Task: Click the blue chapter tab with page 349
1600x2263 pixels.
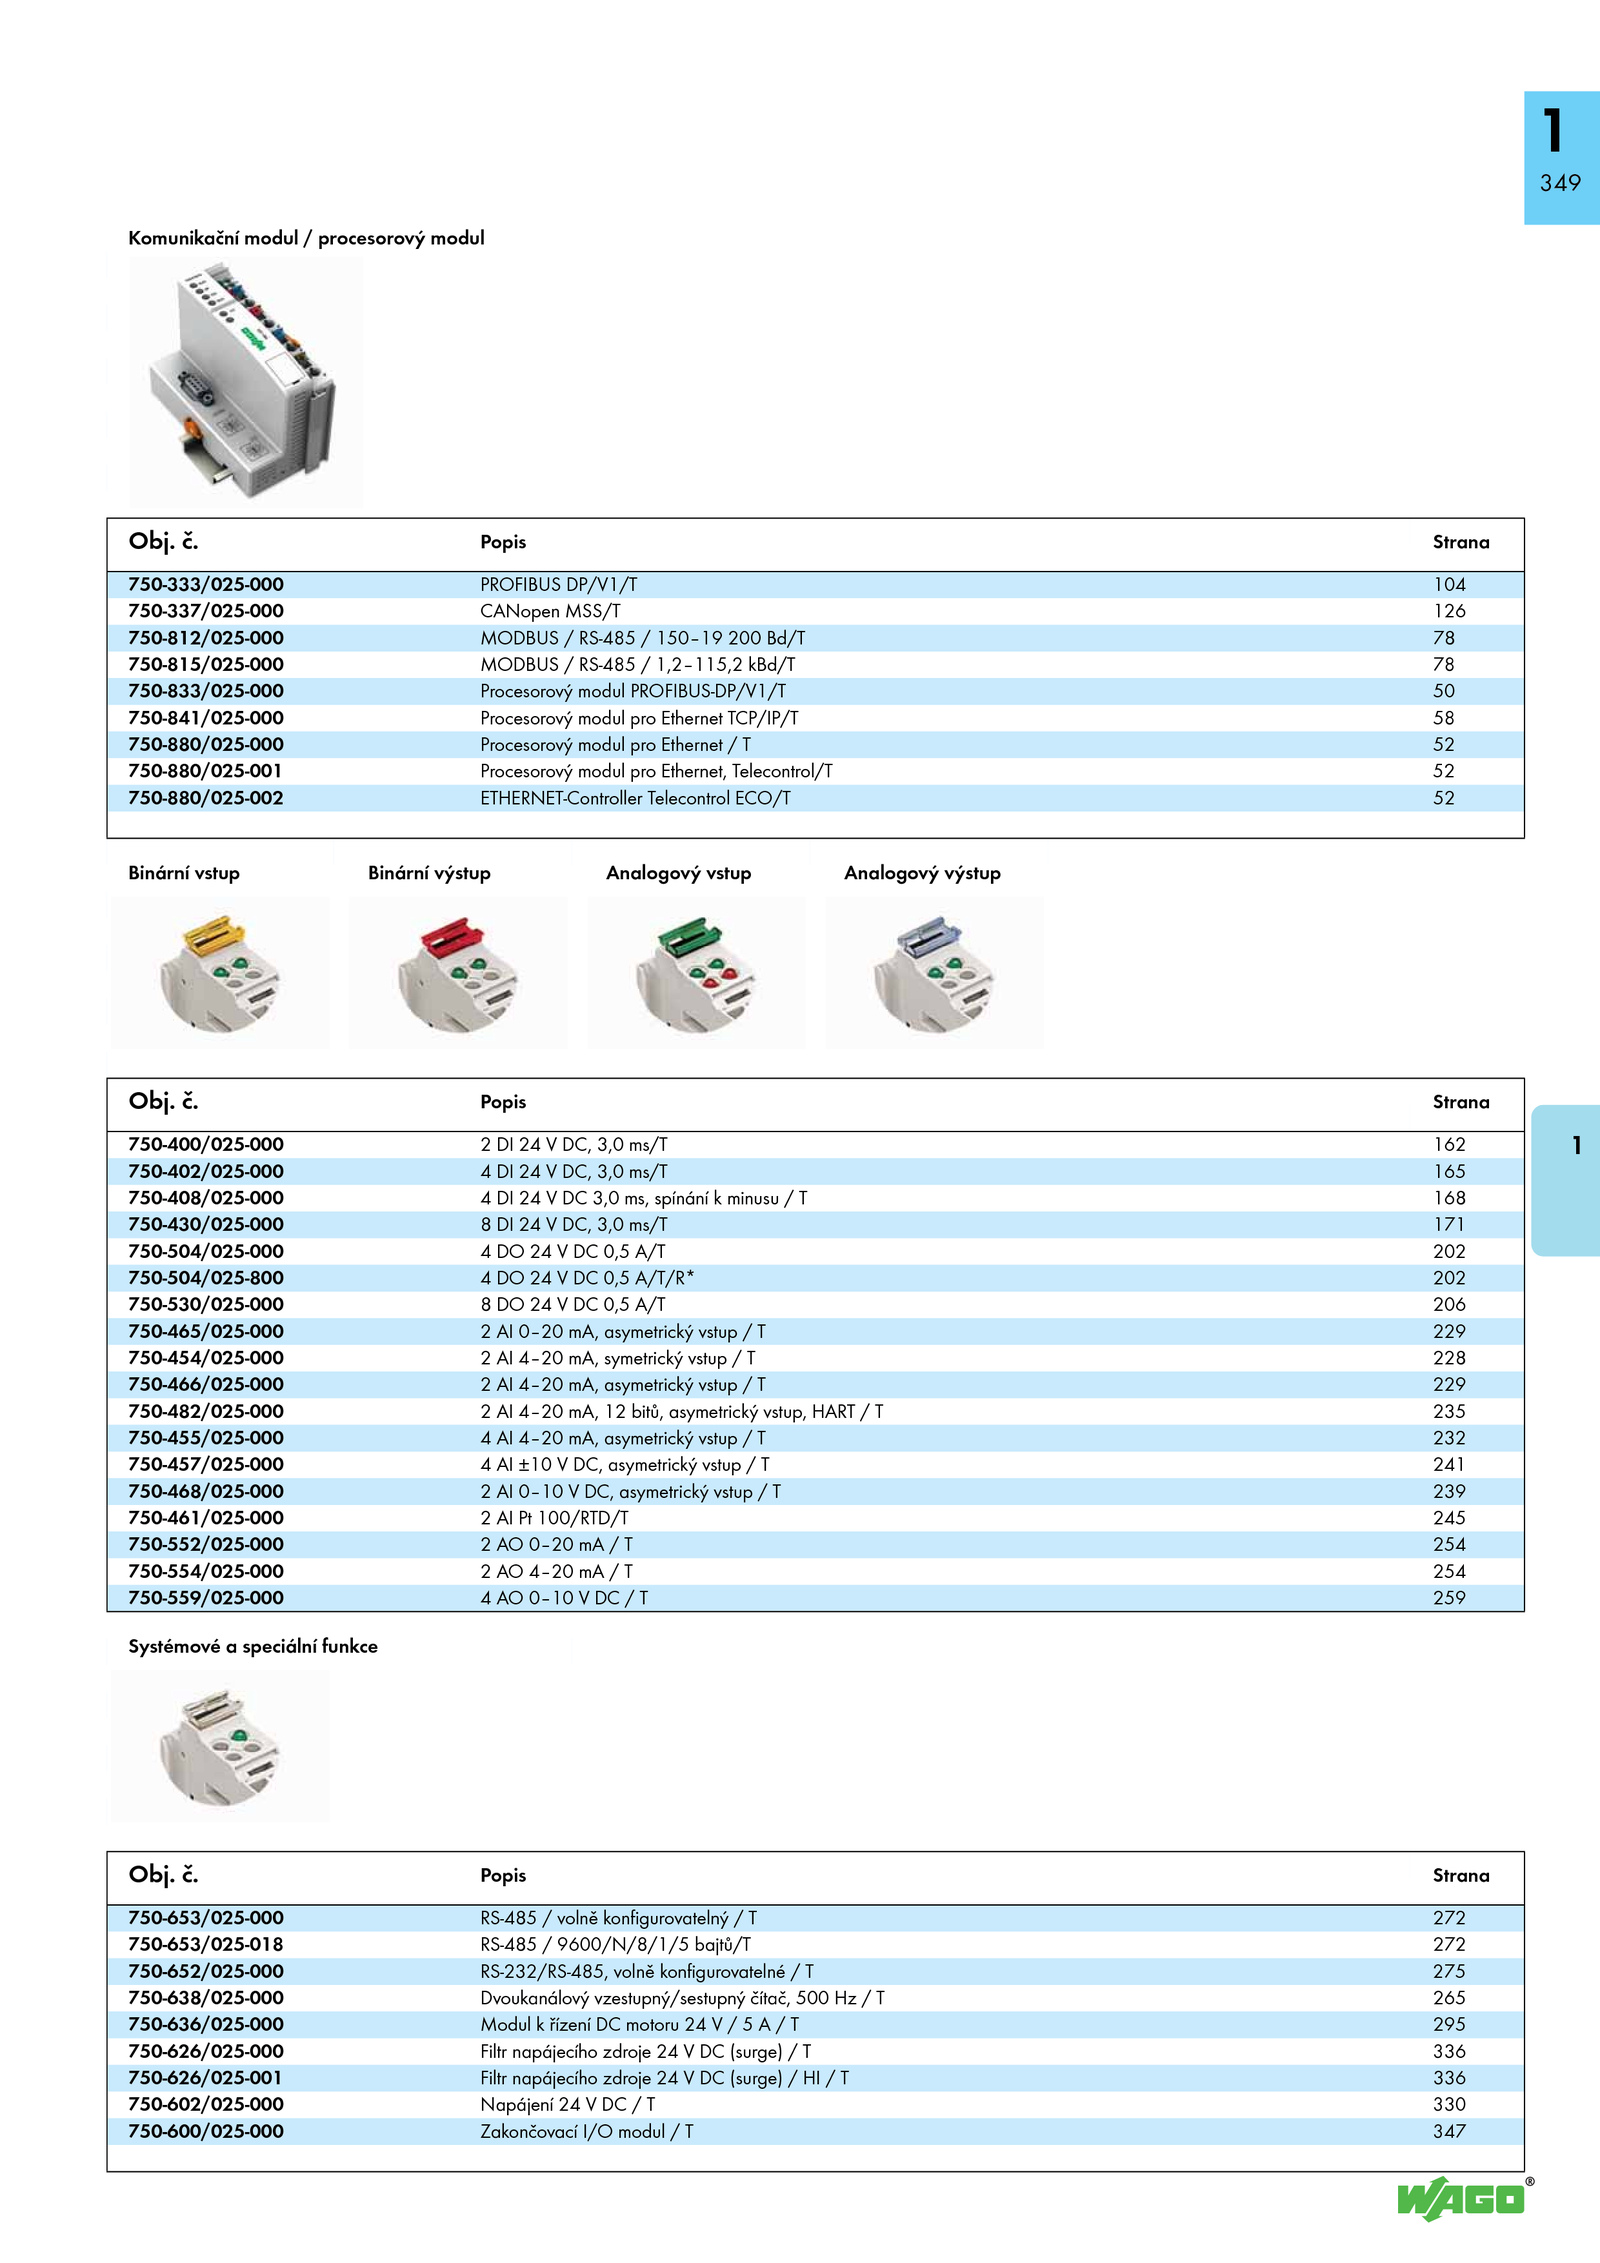Action: tap(1561, 158)
